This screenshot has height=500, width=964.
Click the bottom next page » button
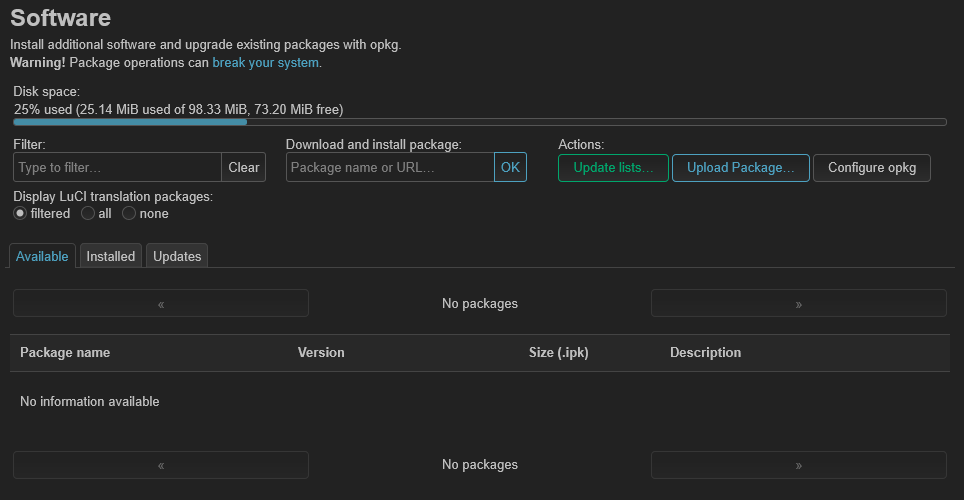pos(799,465)
